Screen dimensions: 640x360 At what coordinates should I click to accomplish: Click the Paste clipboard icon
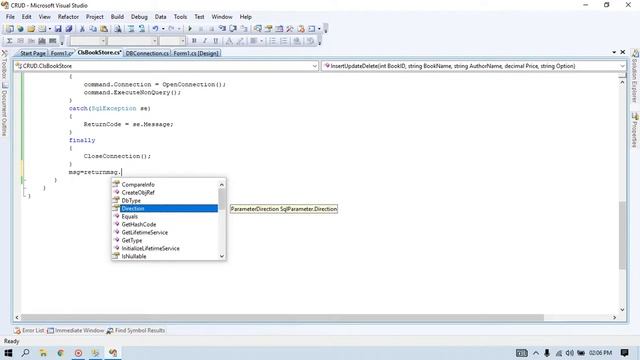(104, 29)
